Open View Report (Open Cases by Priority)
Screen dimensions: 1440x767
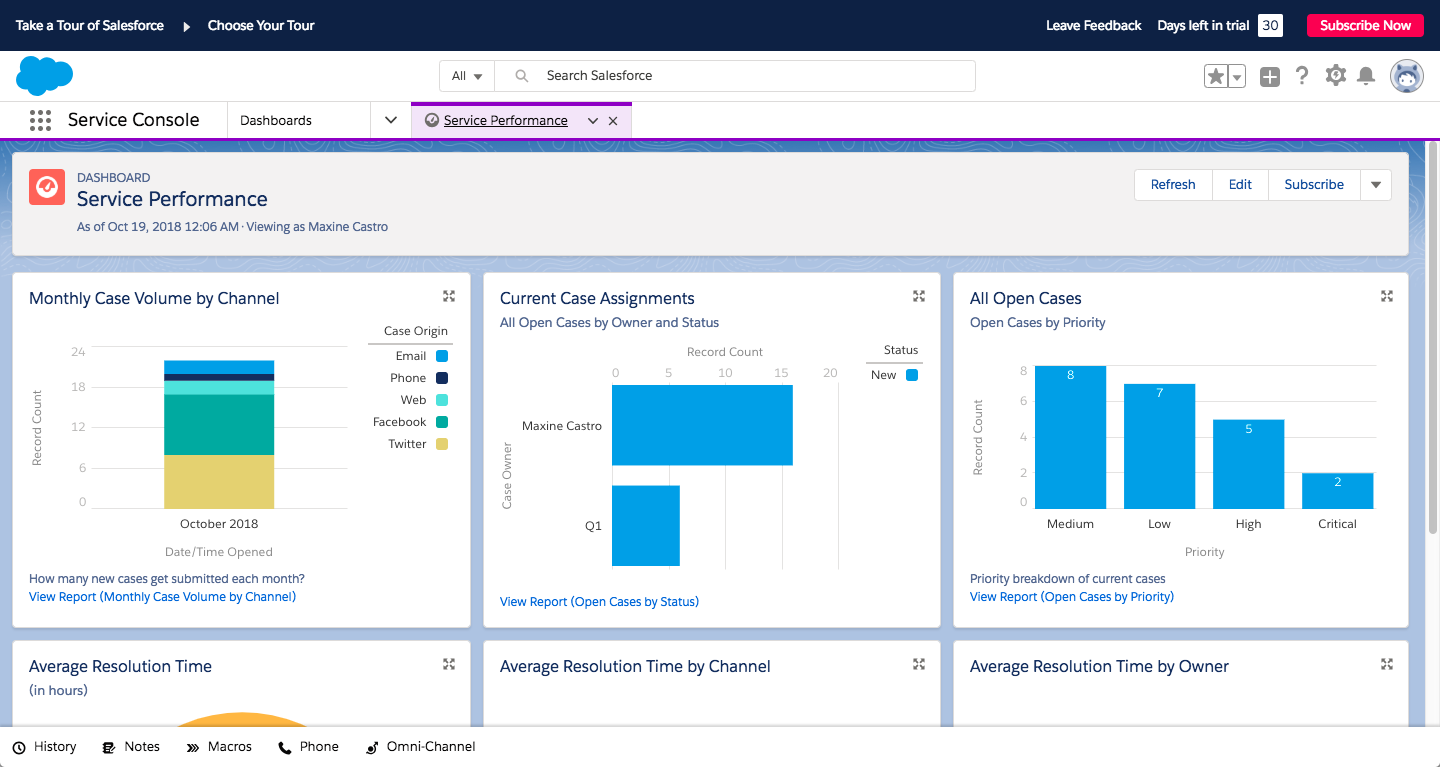1071,597
